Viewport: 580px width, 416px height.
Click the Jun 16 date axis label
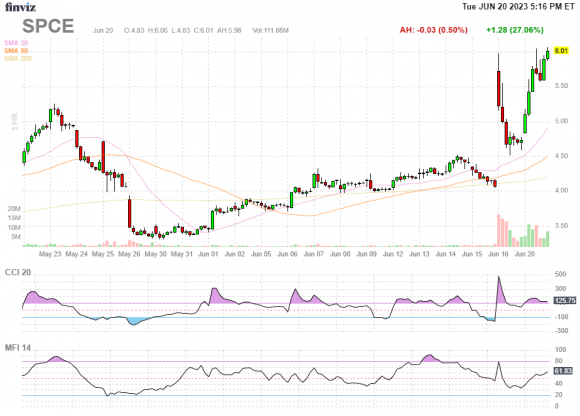tap(498, 254)
